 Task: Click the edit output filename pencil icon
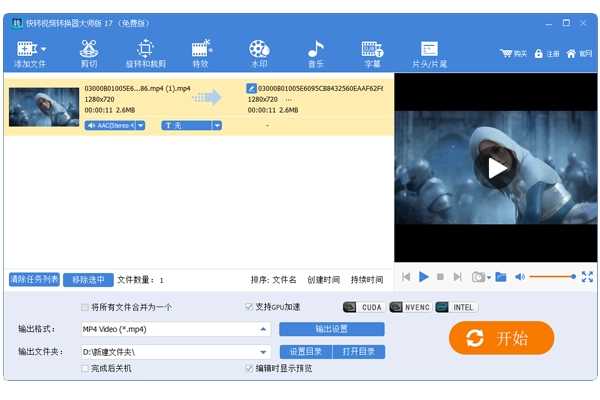[x=251, y=88]
